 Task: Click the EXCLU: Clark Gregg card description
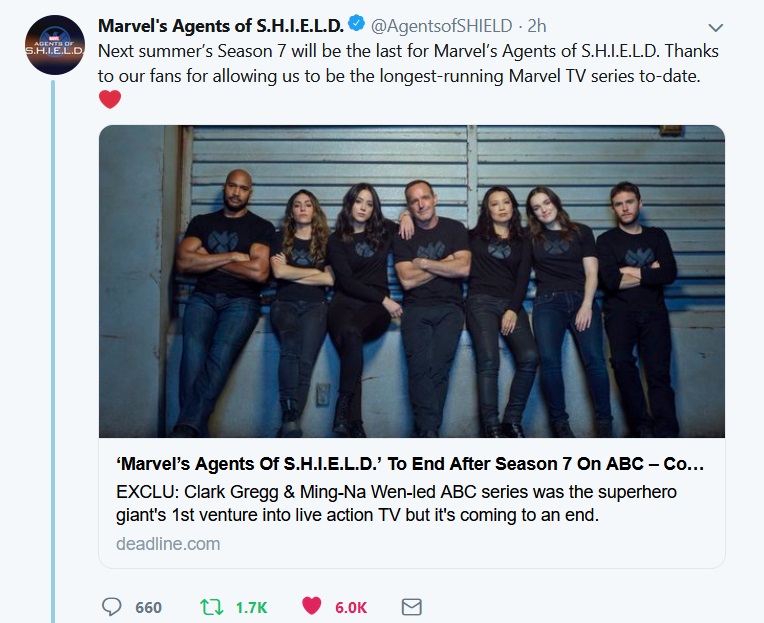[x=396, y=503]
